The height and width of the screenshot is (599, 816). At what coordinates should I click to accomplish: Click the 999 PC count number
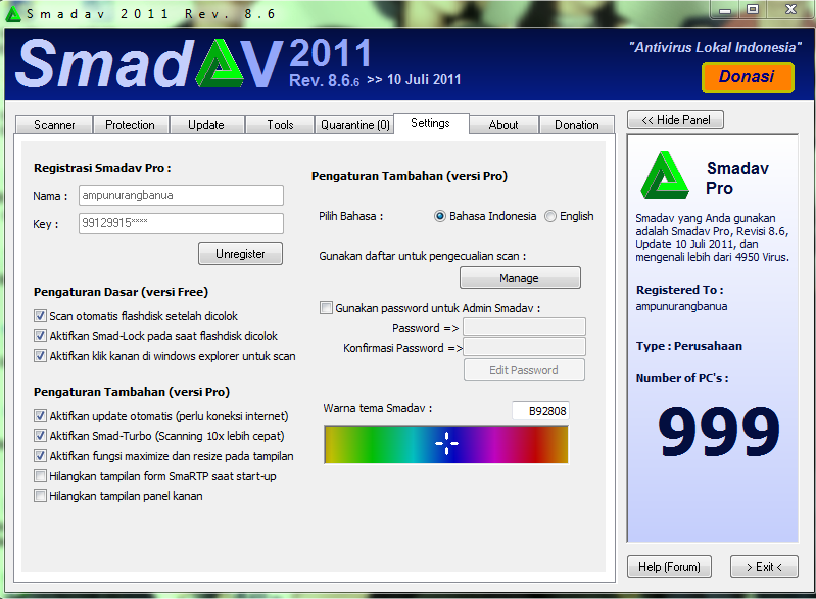[719, 431]
